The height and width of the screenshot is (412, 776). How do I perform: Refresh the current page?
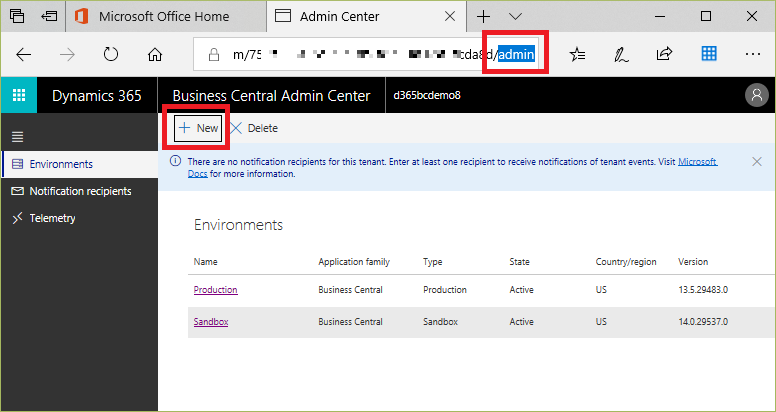[x=111, y=53]
